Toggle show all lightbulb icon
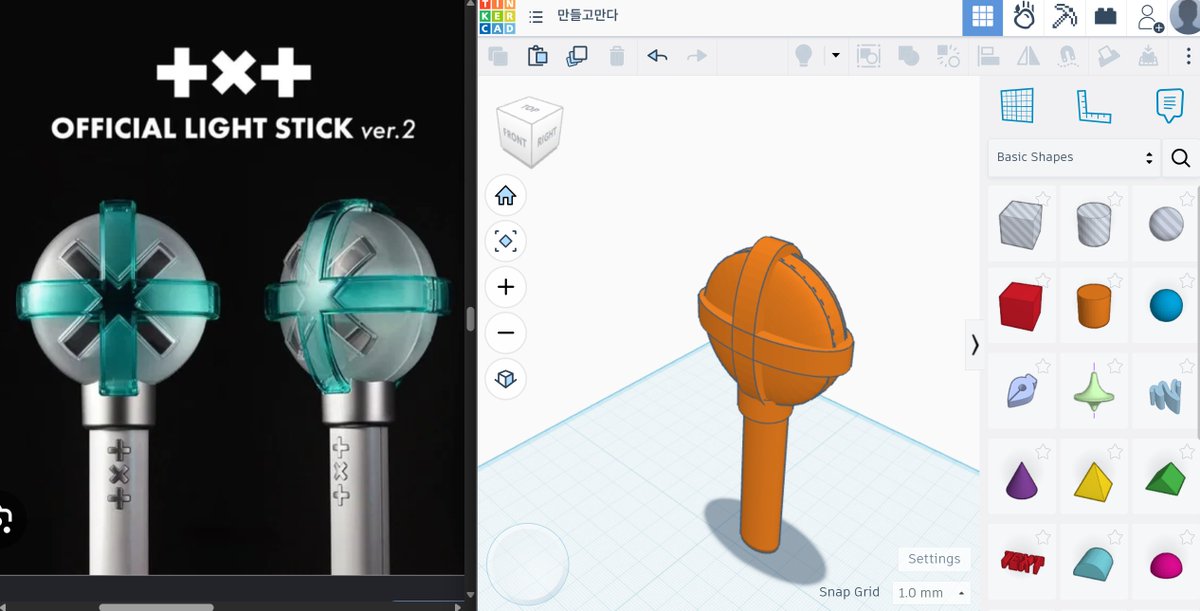This screenshot has width=1200, height=611. (802, 56)
